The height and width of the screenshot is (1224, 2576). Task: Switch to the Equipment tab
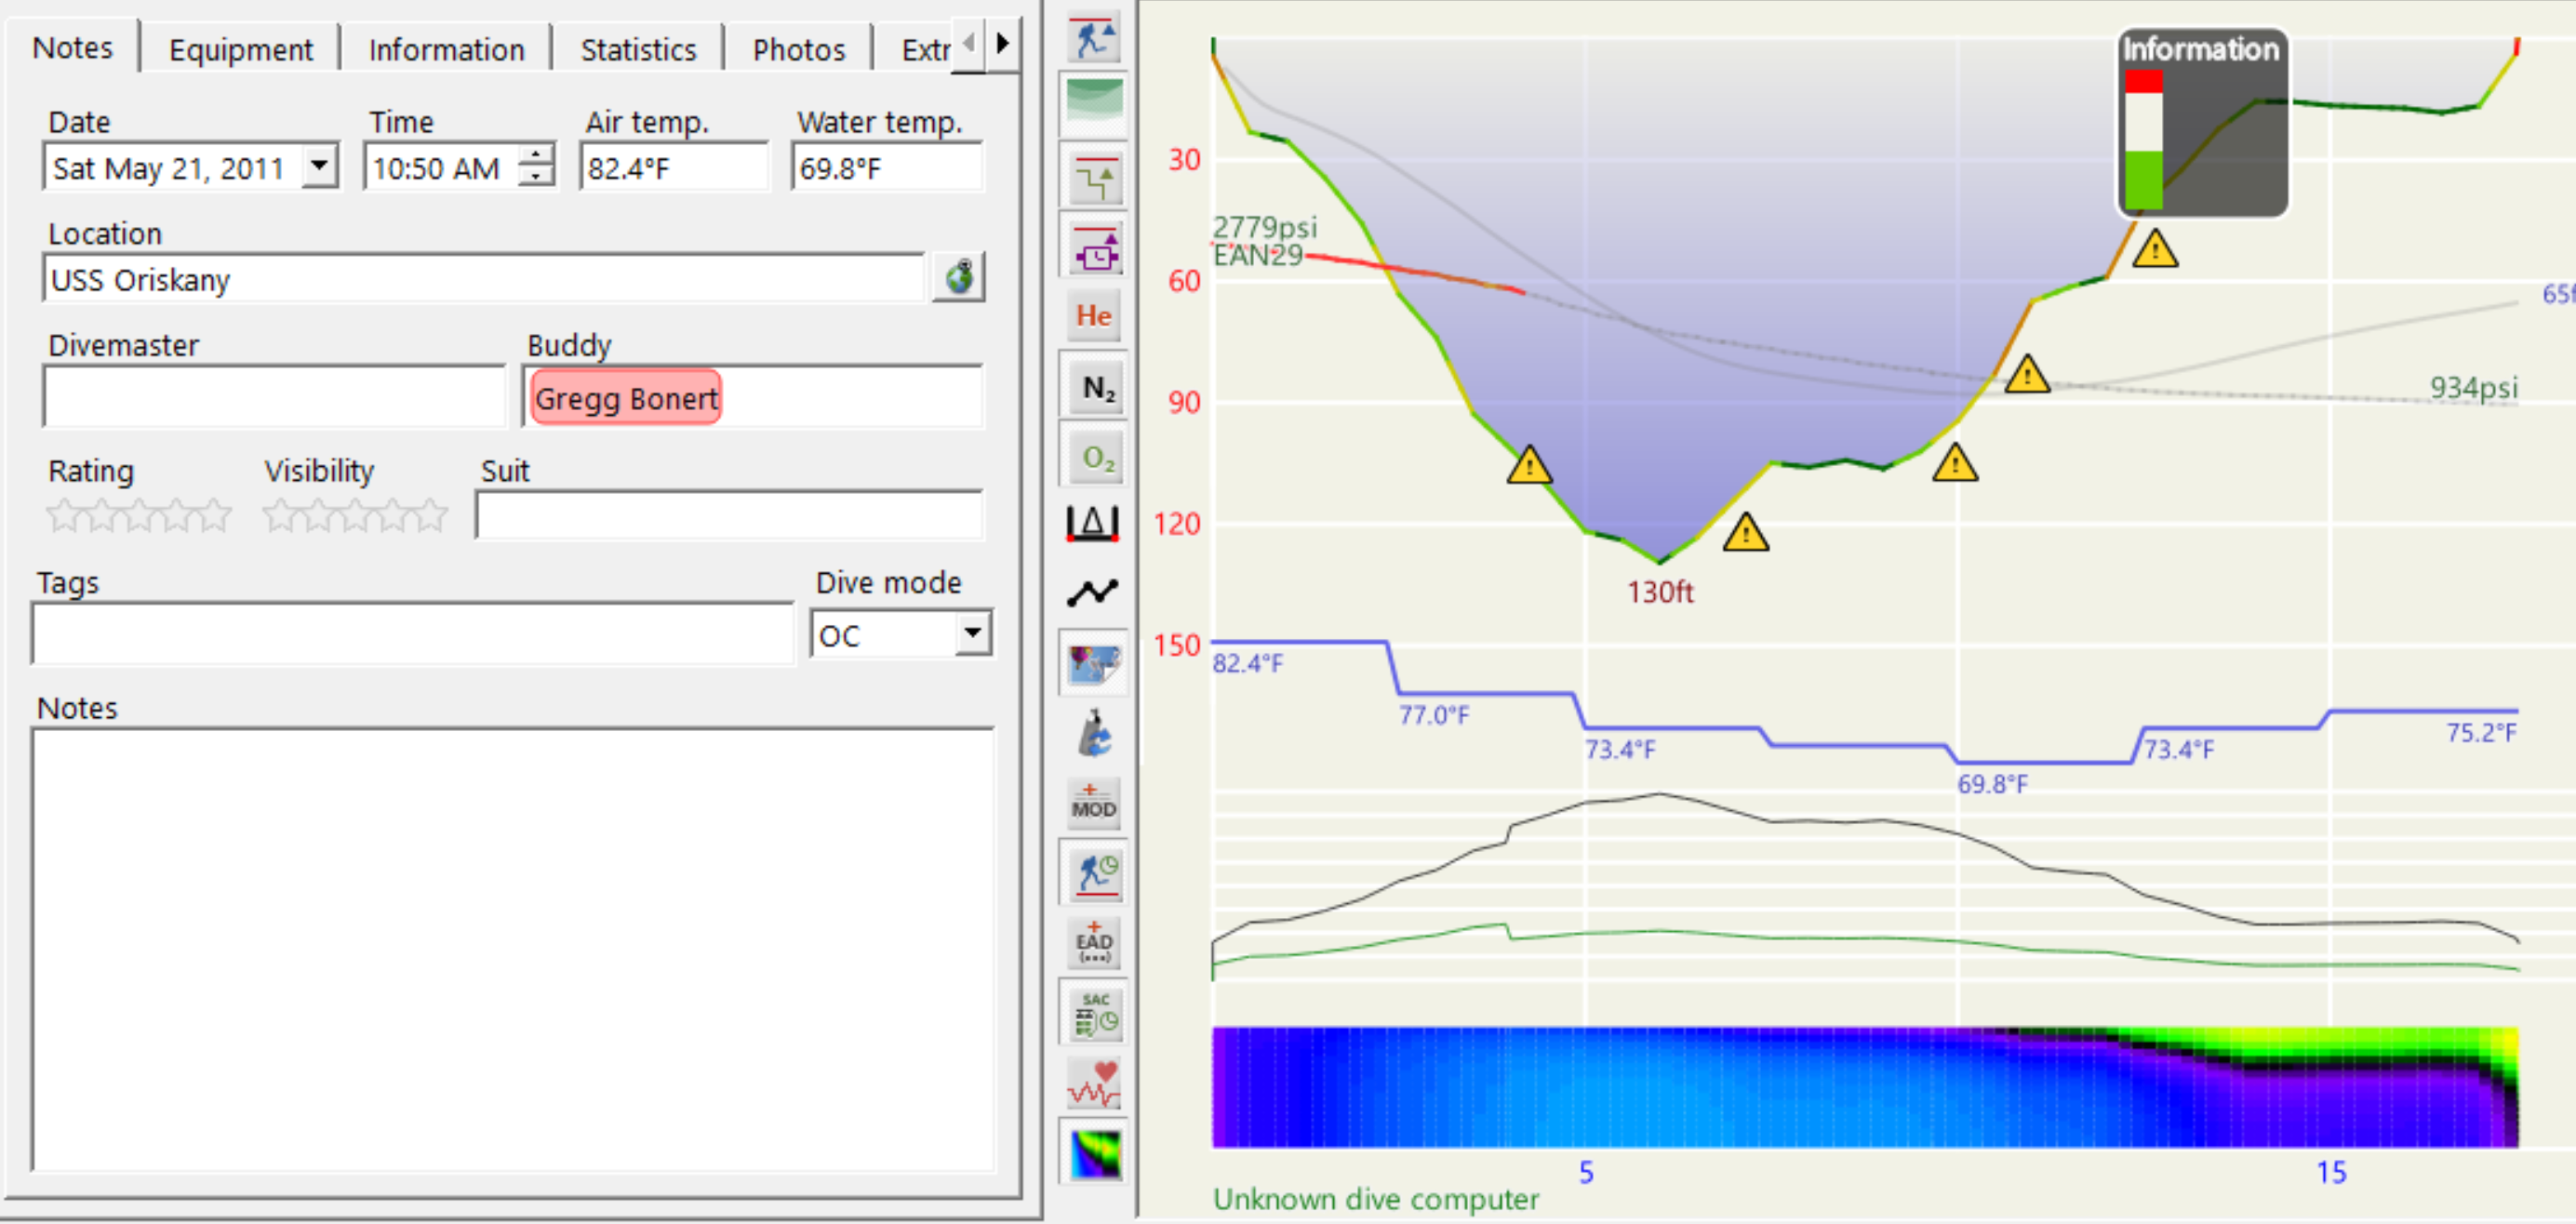point(240,49)
